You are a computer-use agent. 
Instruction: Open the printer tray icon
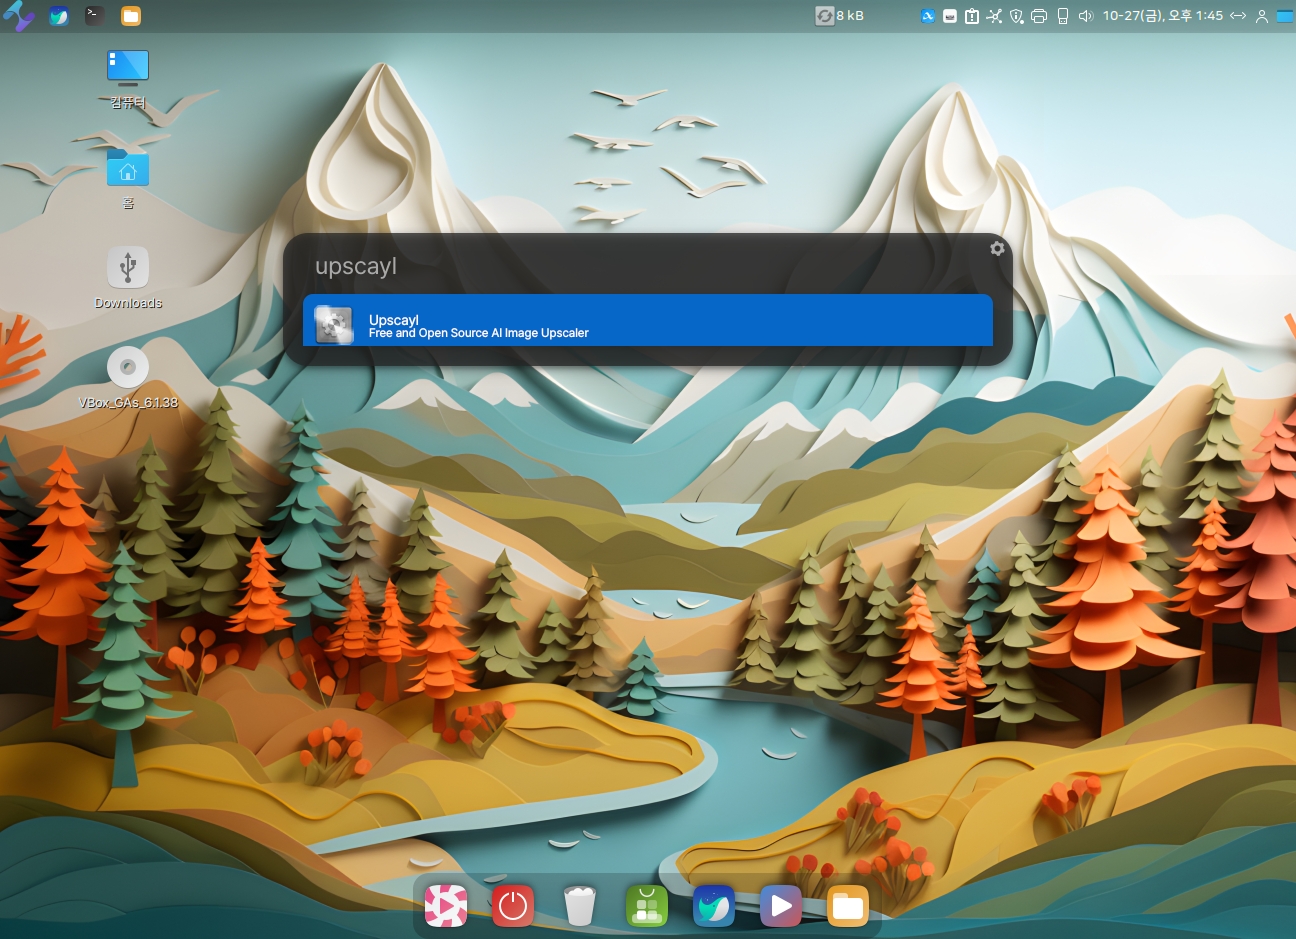1039,16
